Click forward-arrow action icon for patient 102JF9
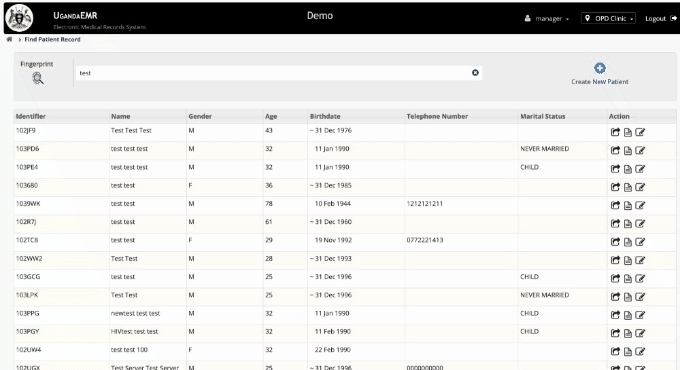The image size is (680, 370). (615, 132)
